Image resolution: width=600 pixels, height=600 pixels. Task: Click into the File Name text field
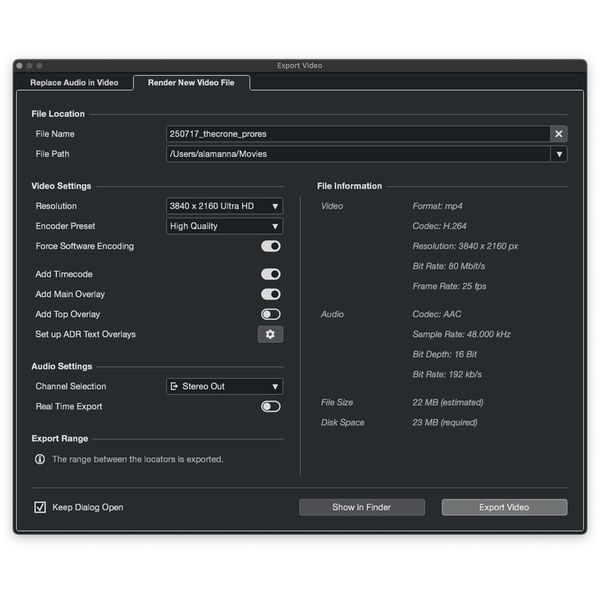(357, 134)
